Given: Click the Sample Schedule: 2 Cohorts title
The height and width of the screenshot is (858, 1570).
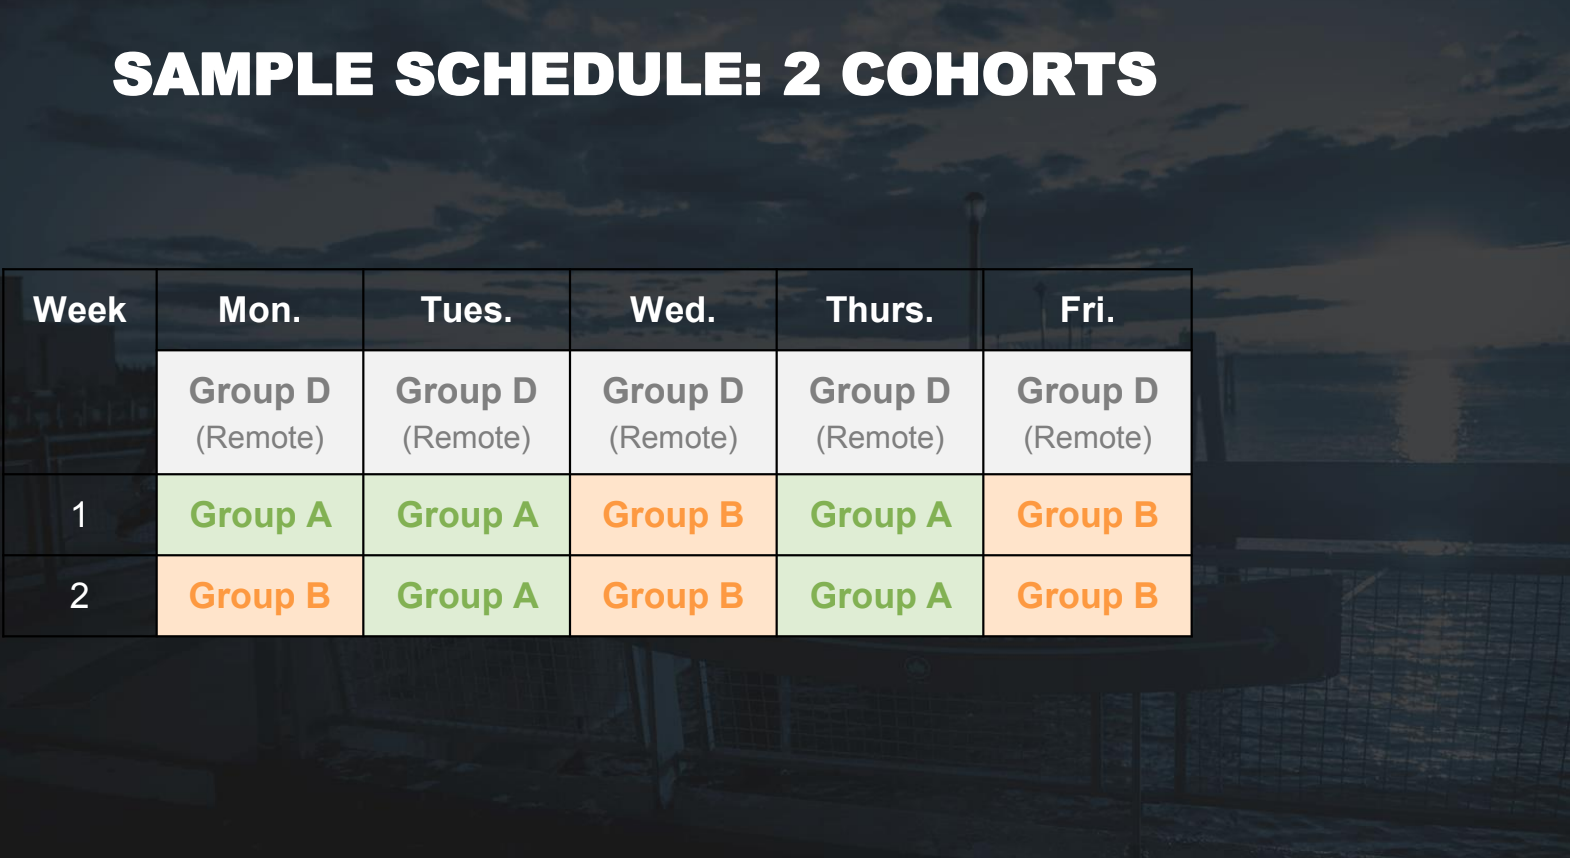Looking at the screenshot, I should [x=634, y=74].
